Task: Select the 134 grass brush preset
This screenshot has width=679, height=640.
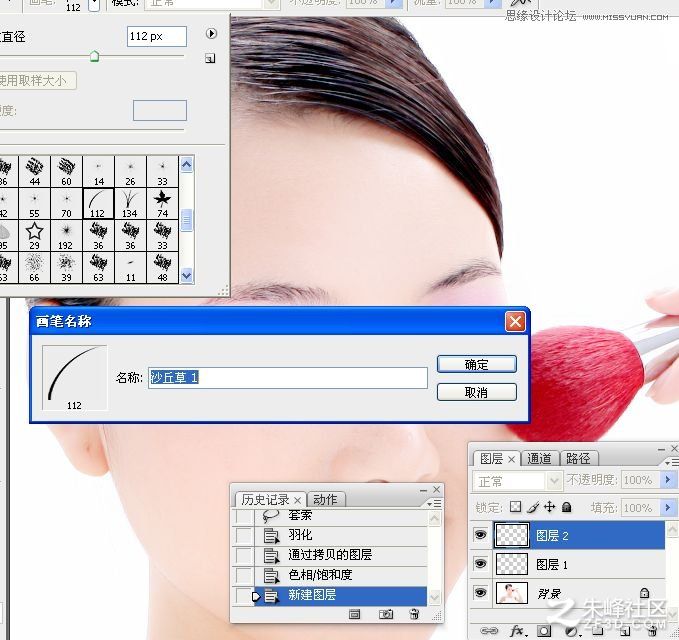Action: tap(130, 203)
